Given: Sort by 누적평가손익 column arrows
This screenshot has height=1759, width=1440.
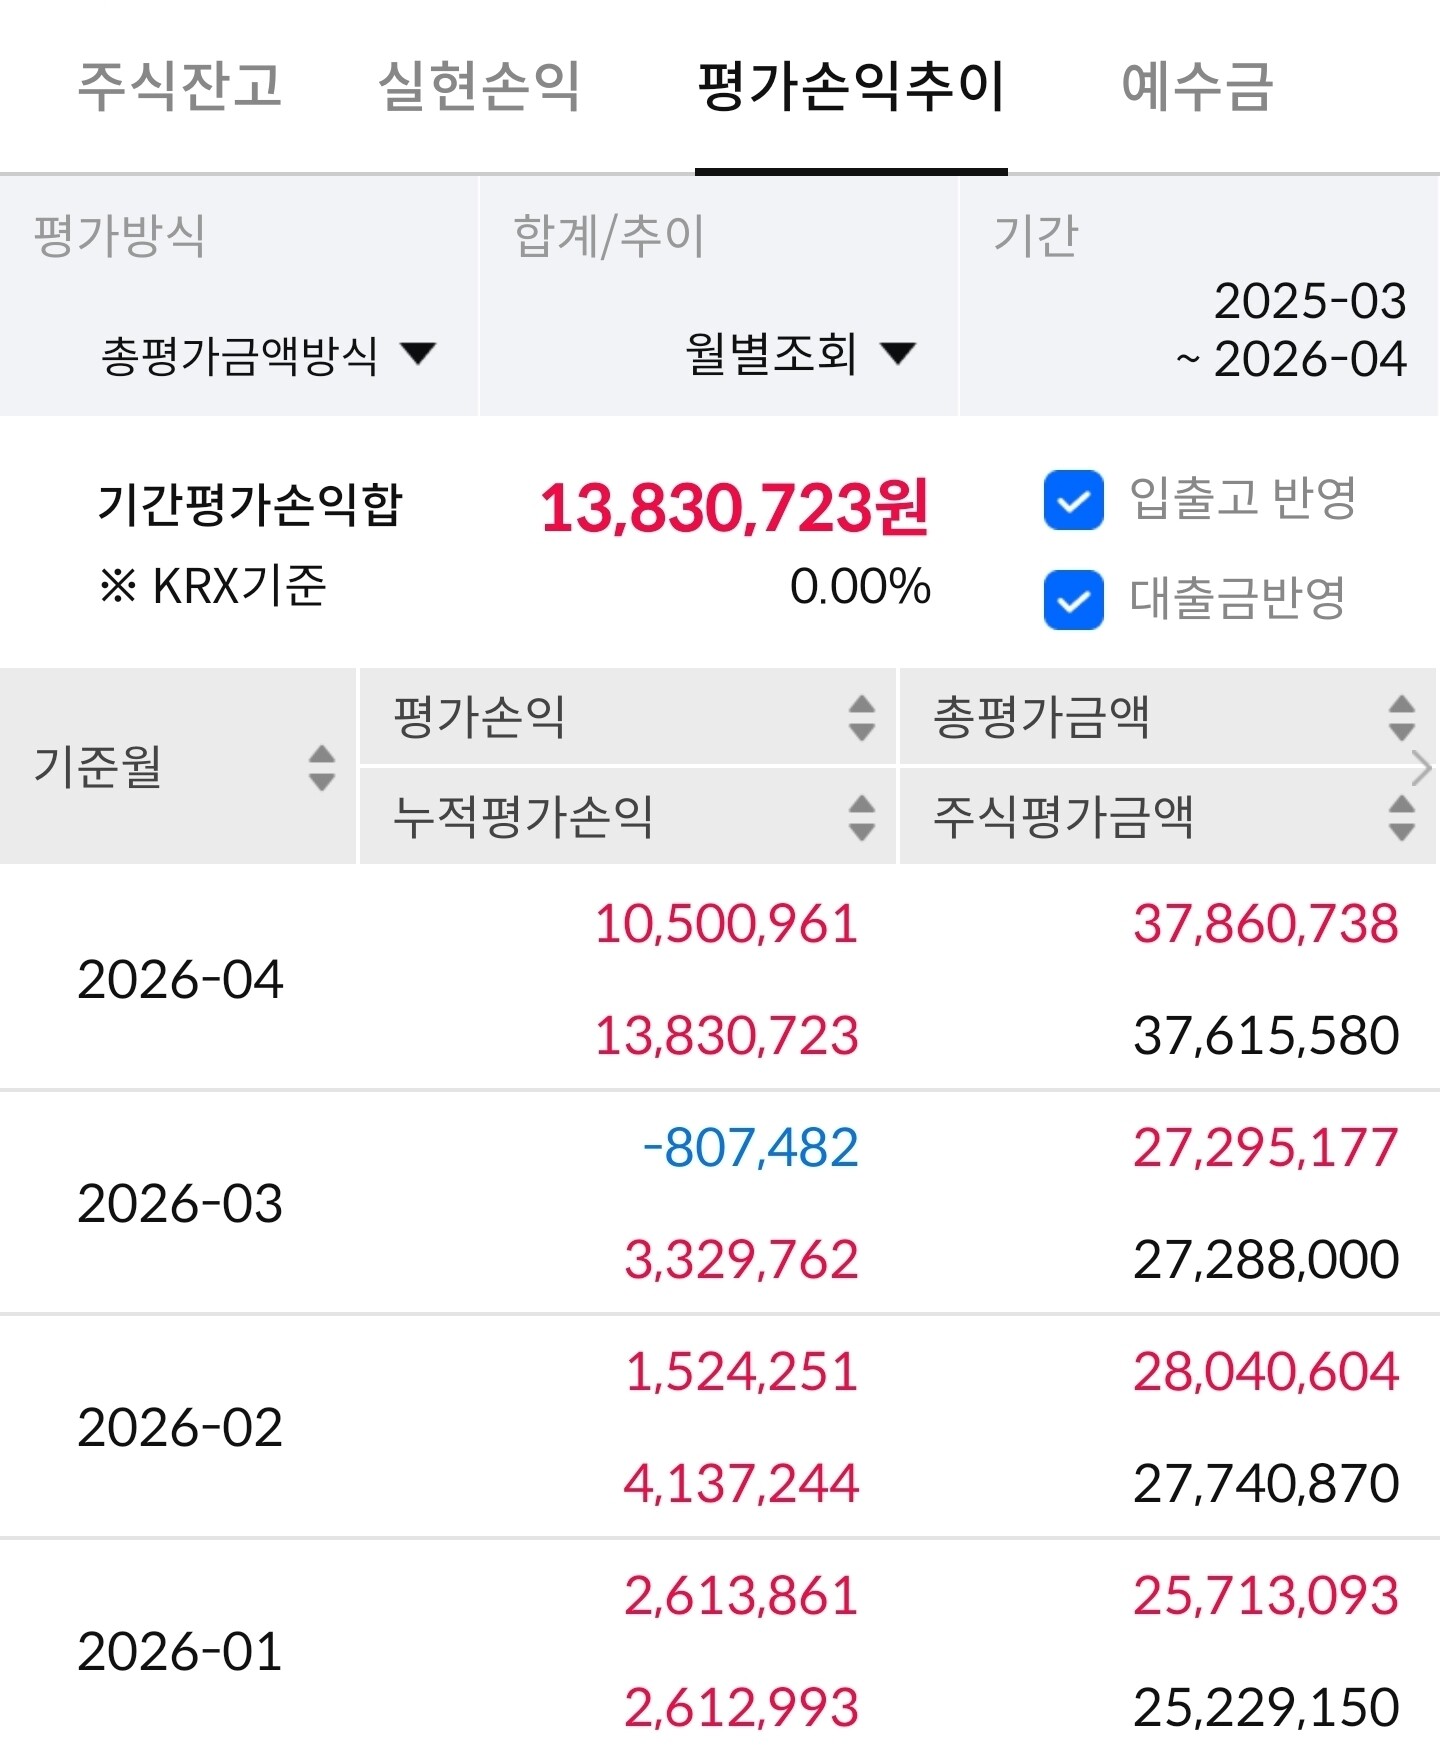Looking at the screenshot, I should [x=861, y=817].
